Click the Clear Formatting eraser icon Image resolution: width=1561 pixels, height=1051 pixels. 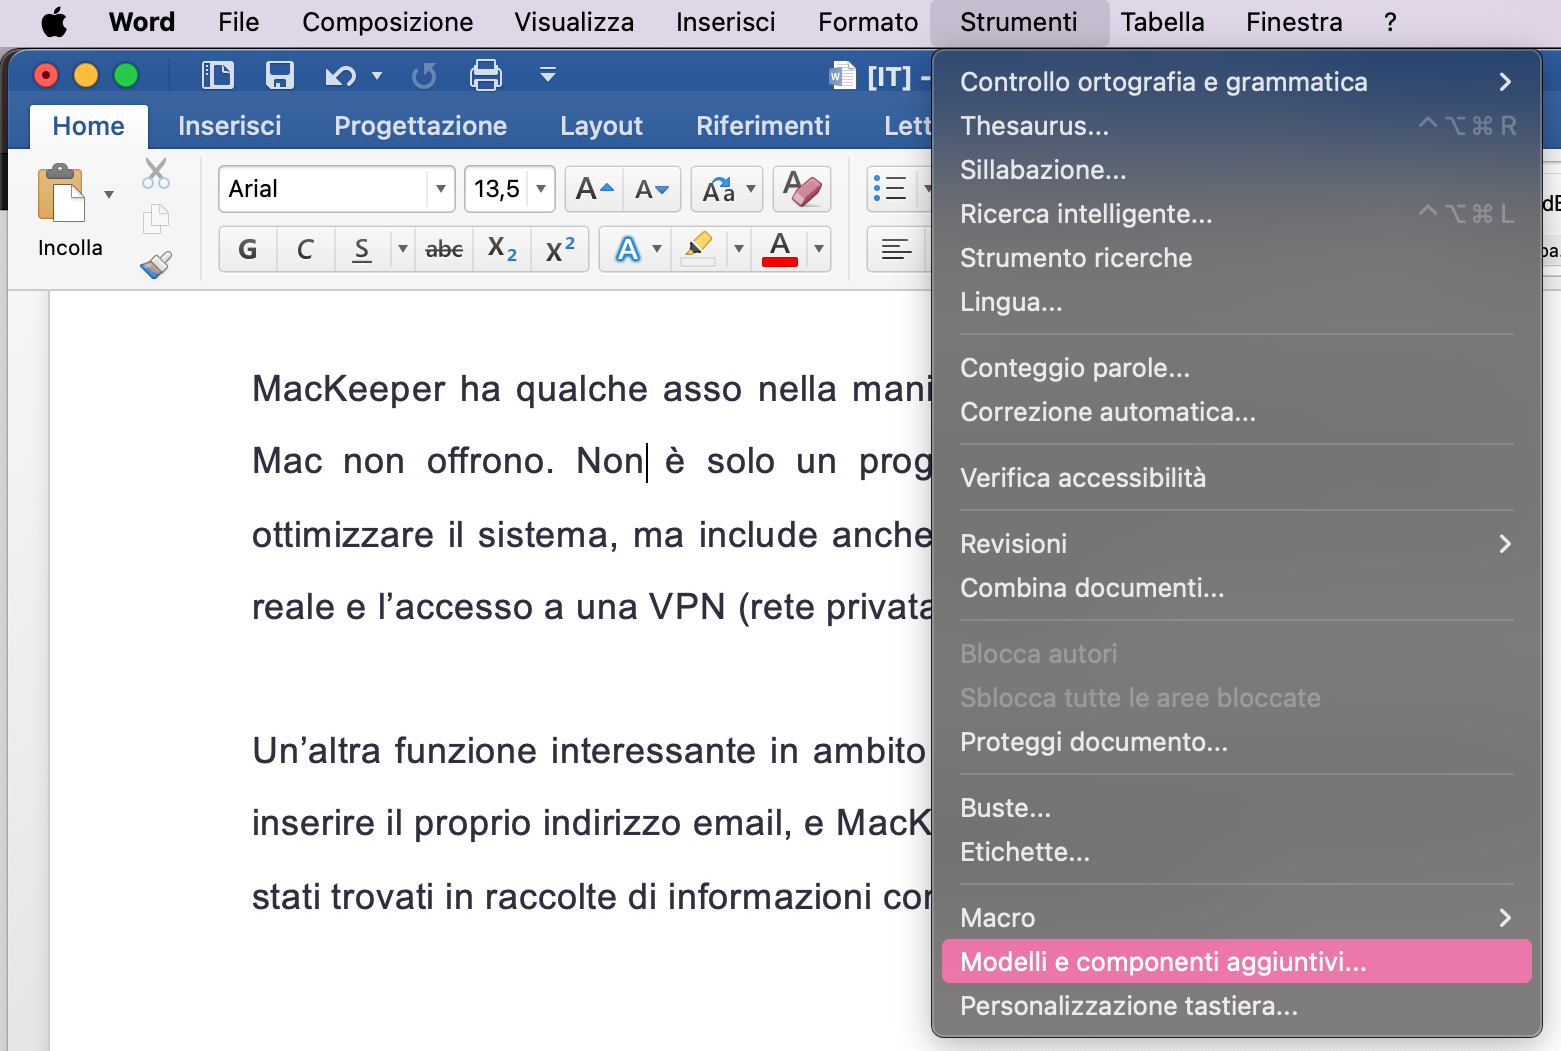(802, 188)
